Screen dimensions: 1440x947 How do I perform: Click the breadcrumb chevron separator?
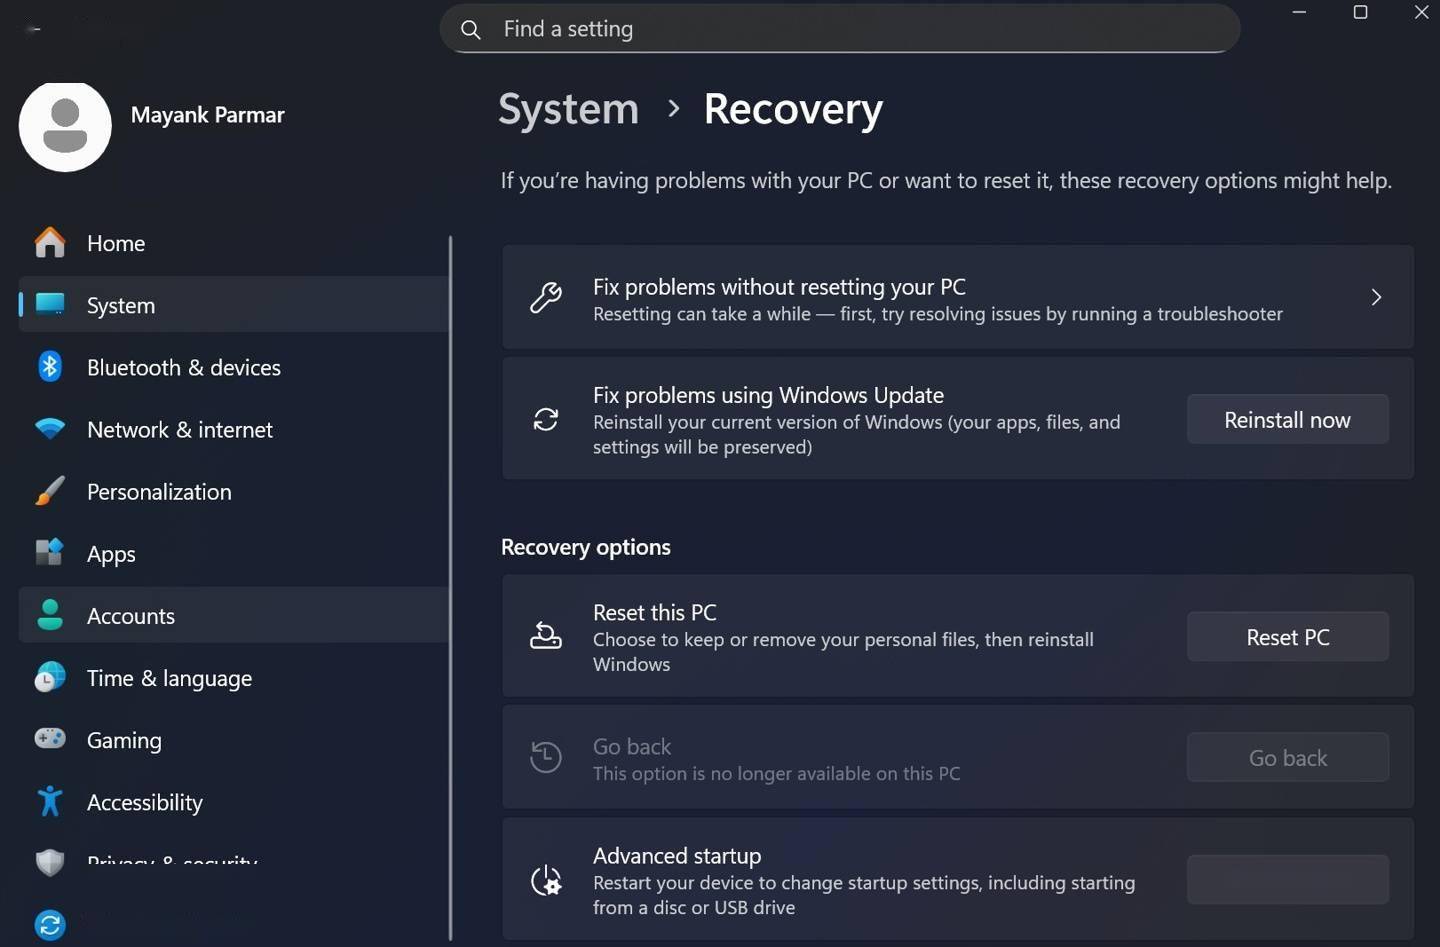click(x=673, y=108)
